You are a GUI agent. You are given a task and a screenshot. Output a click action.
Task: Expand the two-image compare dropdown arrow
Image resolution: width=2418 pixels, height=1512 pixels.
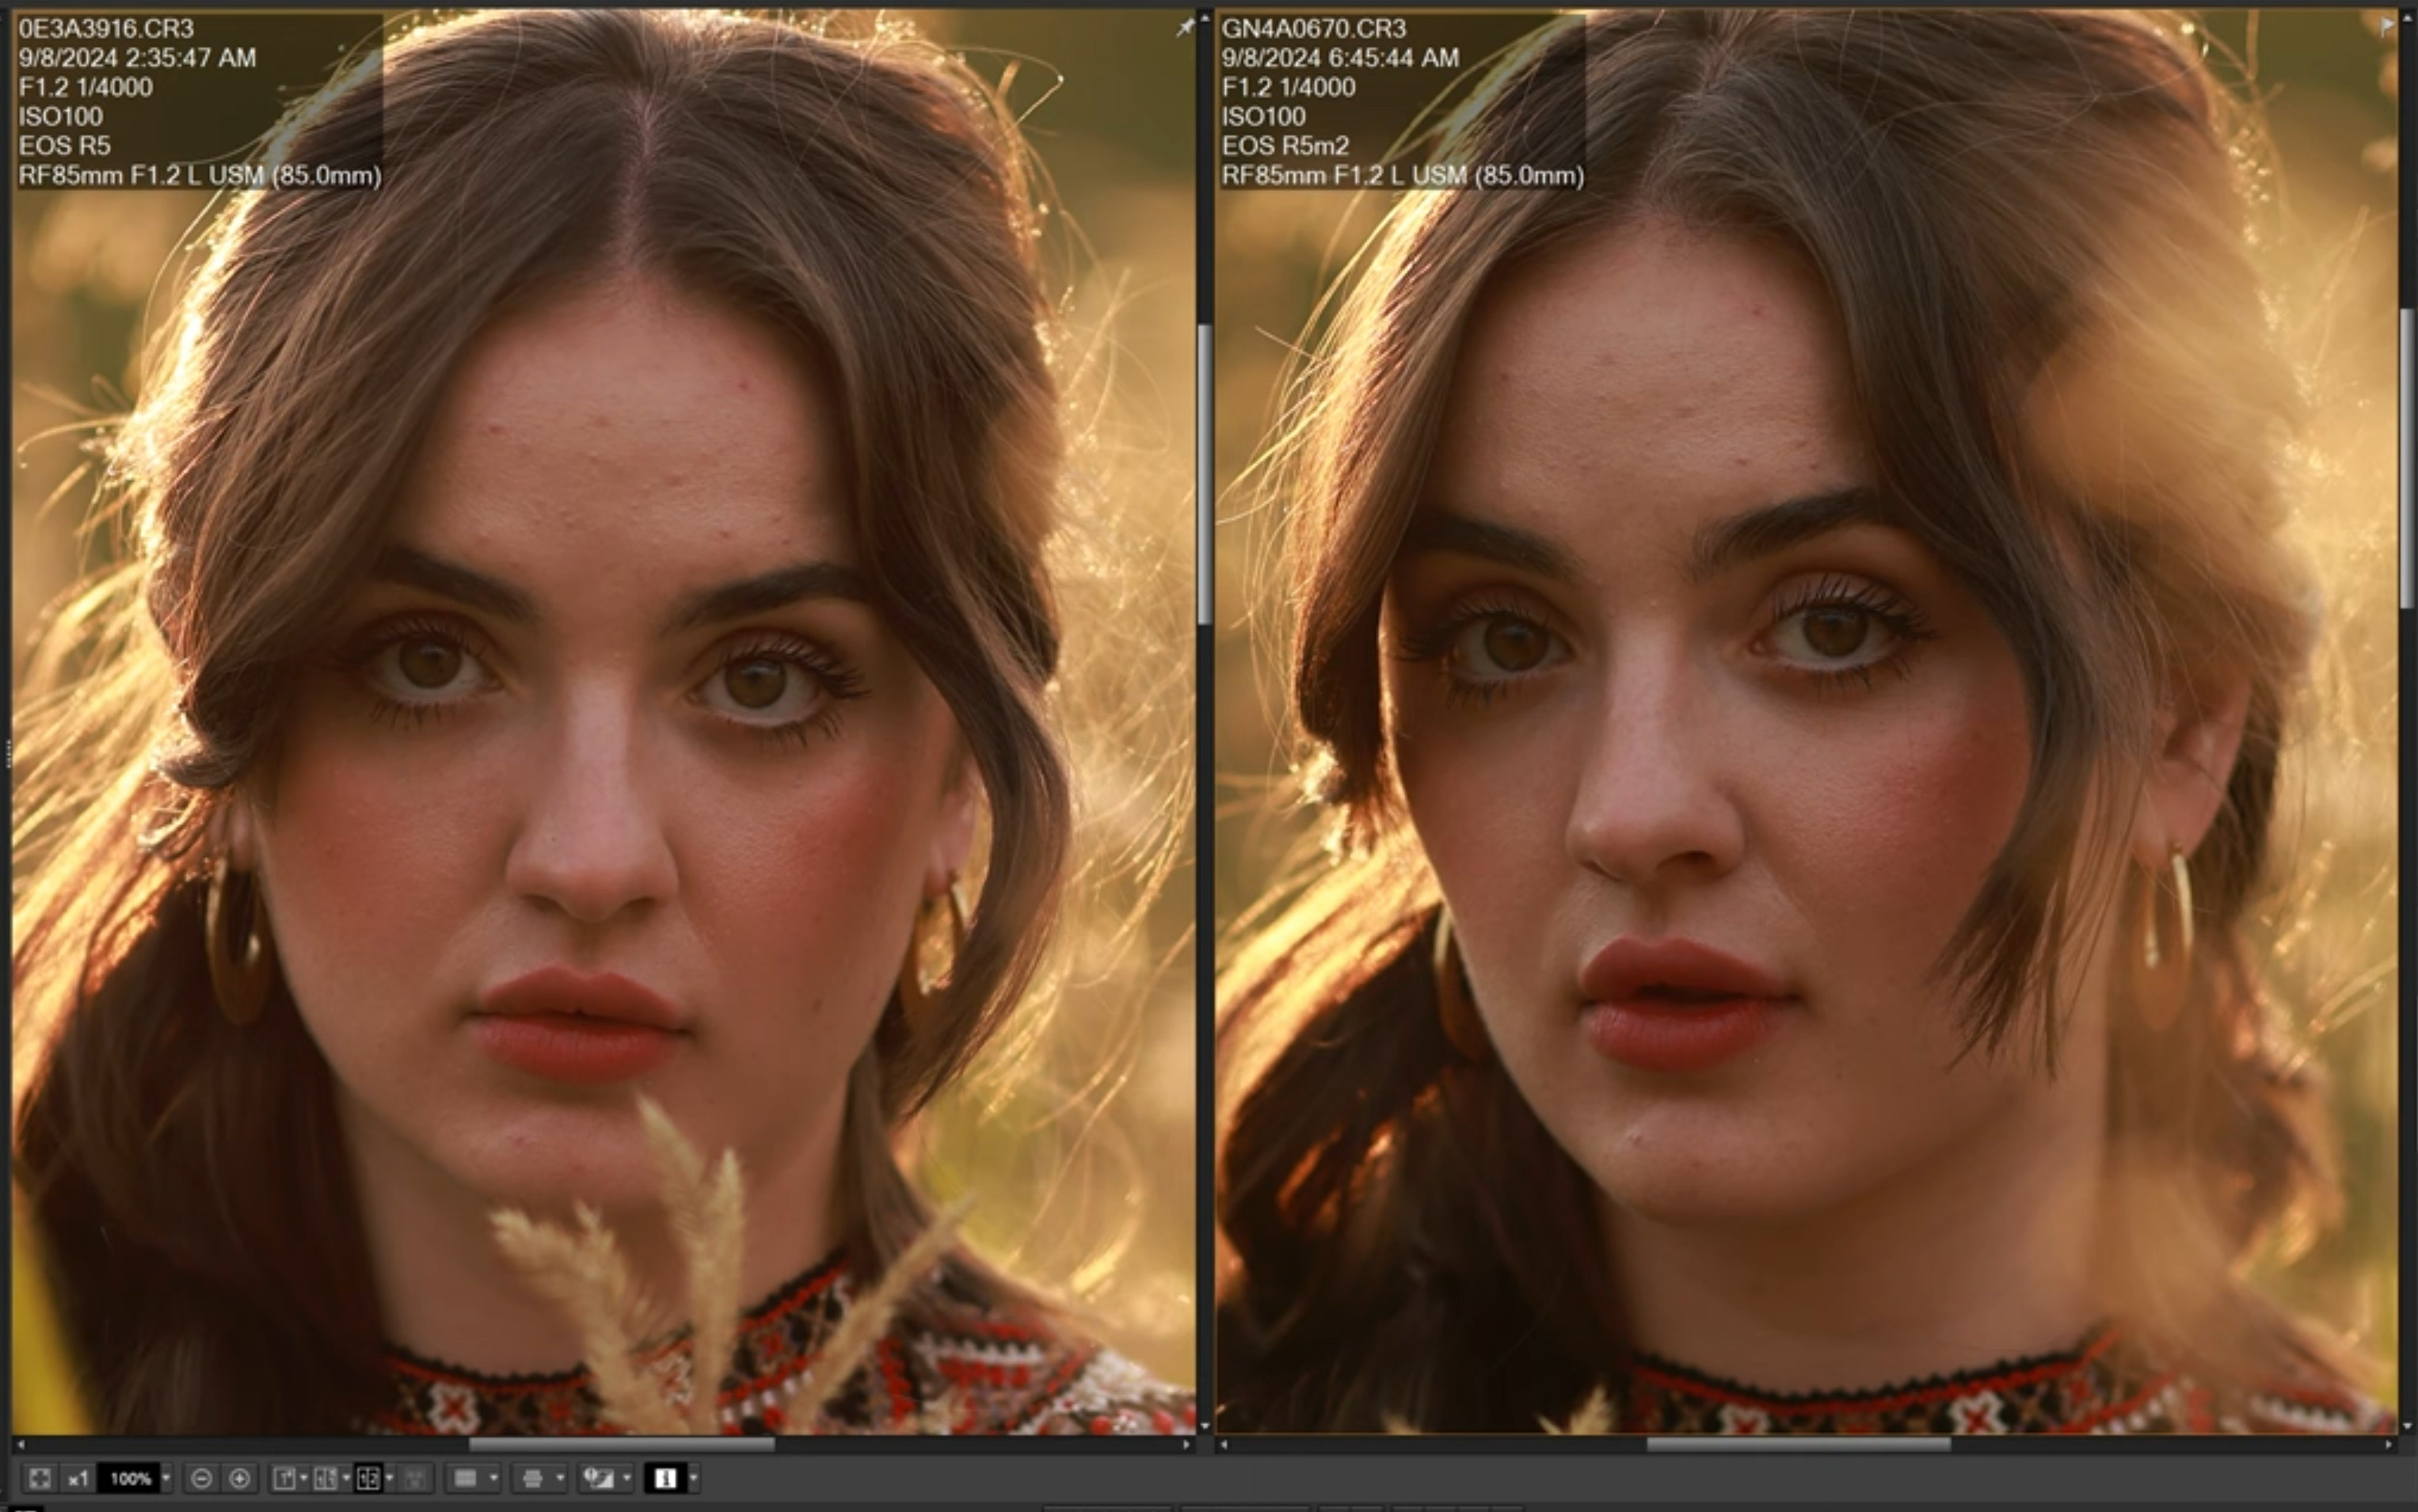coord(389,1478)
